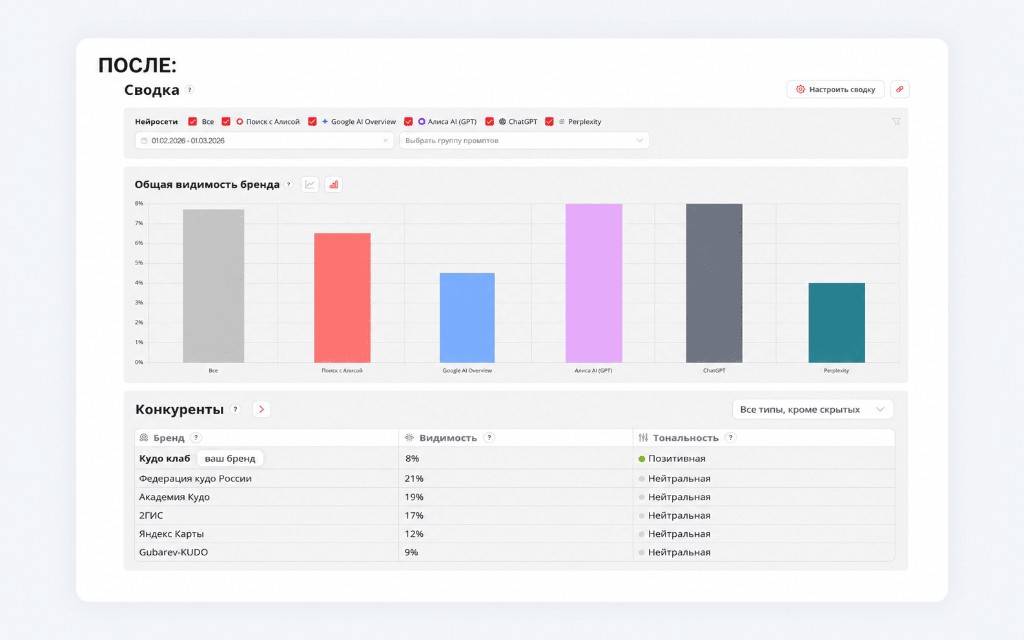Switch to bar chart view
The height and width of the screenshot is (640, 1024).
click(334, 185)
